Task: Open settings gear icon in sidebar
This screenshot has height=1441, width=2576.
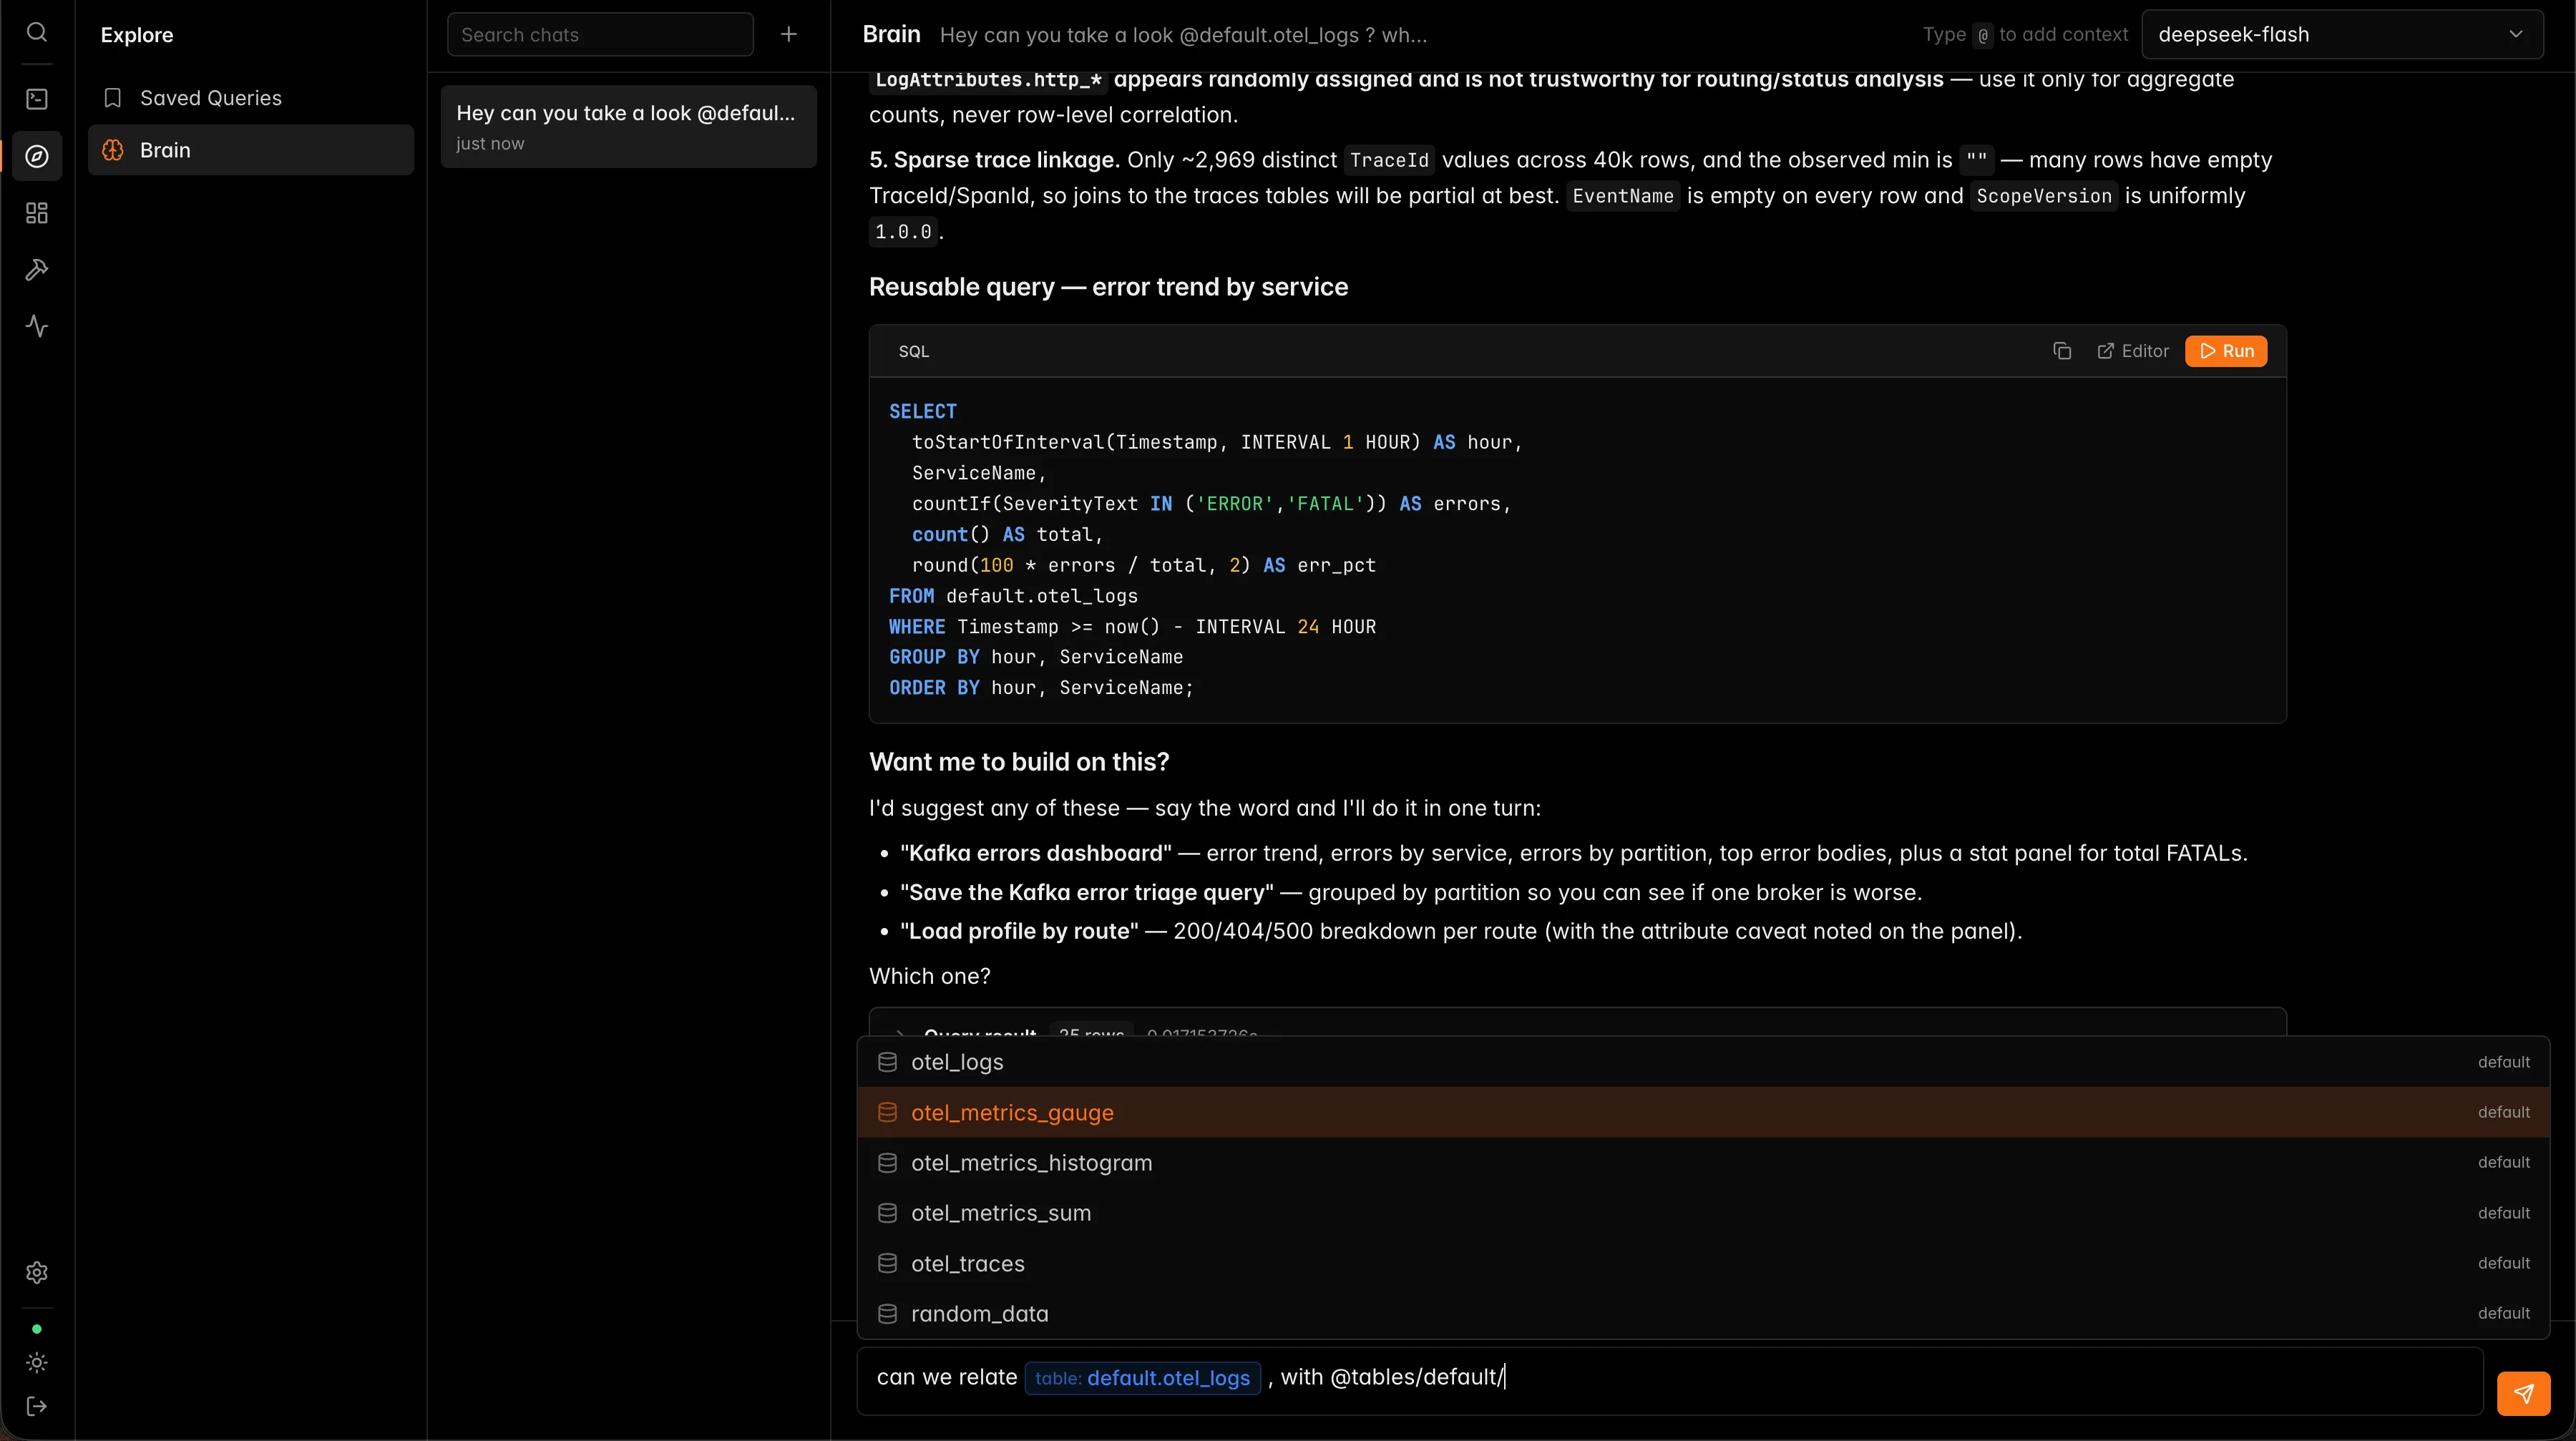Action: pyautogui.click(x=37, y=1272)
